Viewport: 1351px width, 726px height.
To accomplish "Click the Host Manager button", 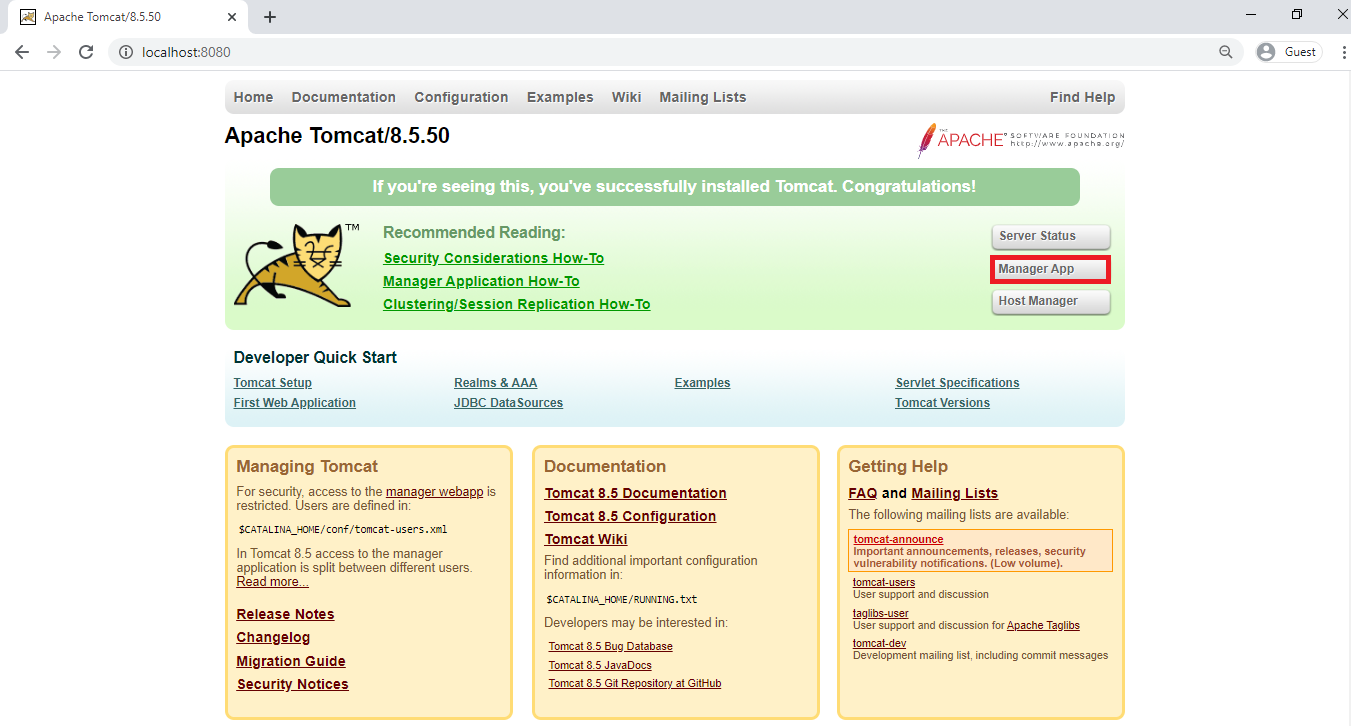I will click(1051, 302).
